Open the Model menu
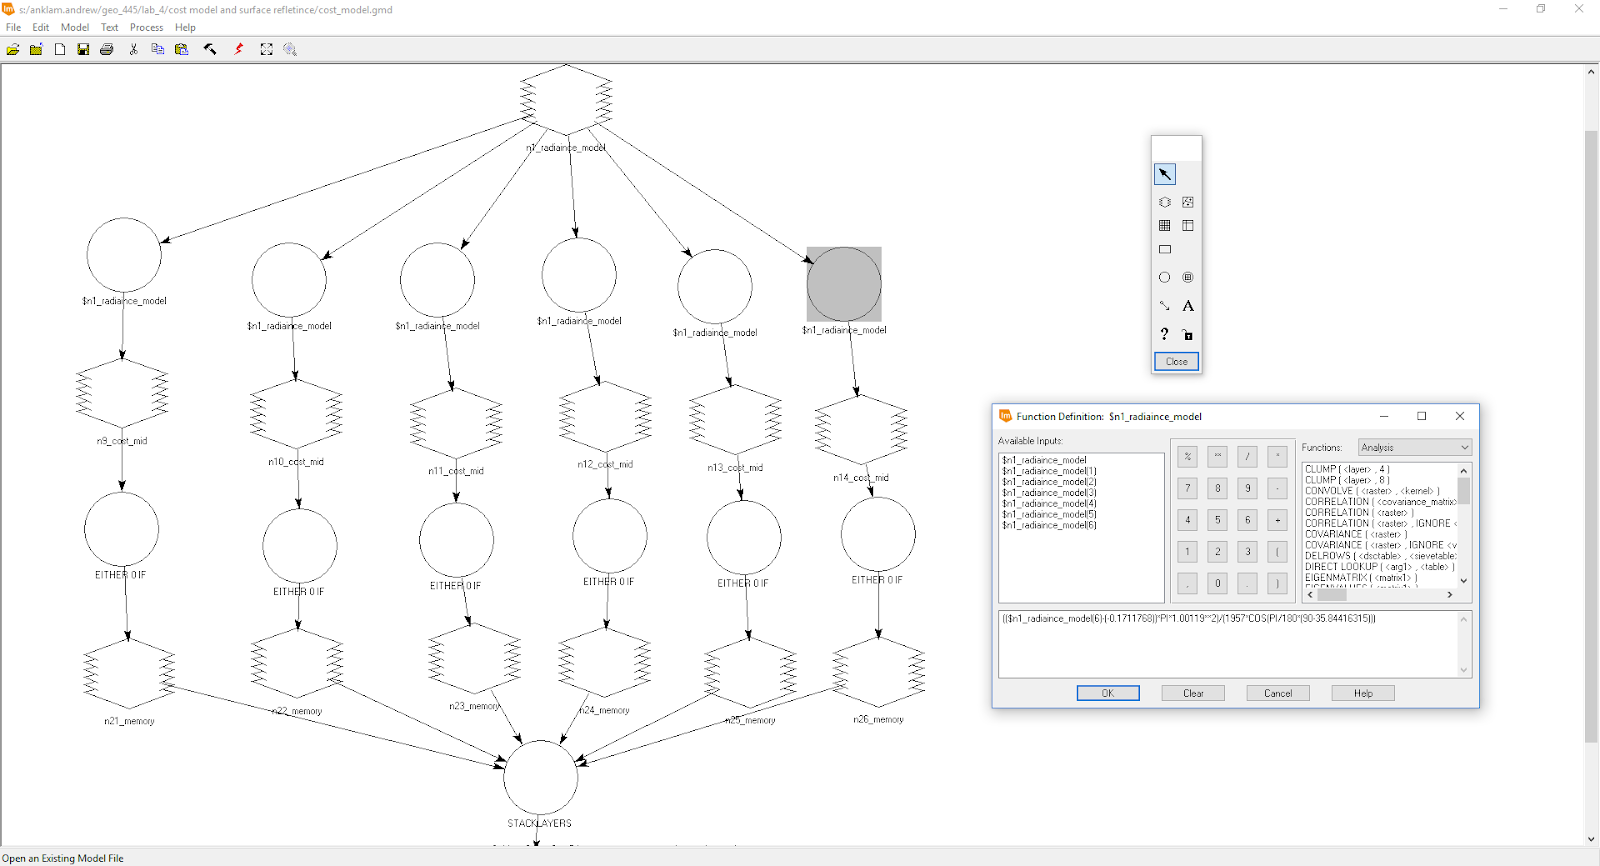Image resolution: width=1600 pixels, height=866 pixels. click(75, 27)
